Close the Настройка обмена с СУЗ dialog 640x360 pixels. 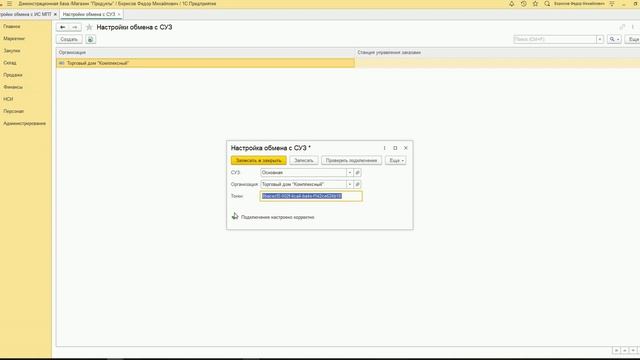pyautogui.click(x=406, y=148)
